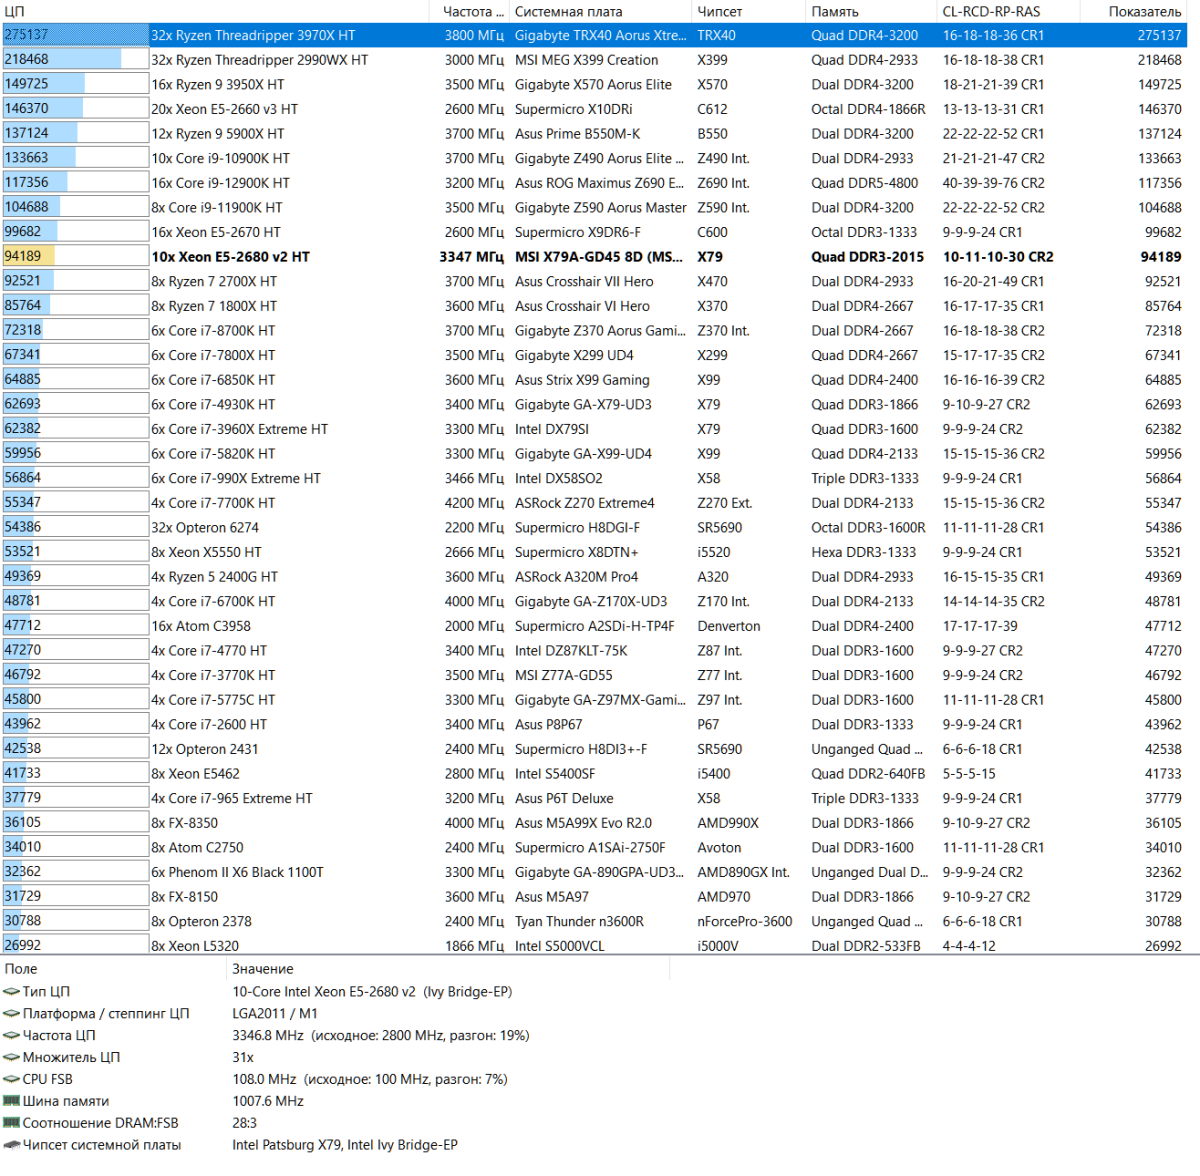
Task: Click Gigabyte Z370 Aorus Gami... motherboard cell
Action: point(600,331)
